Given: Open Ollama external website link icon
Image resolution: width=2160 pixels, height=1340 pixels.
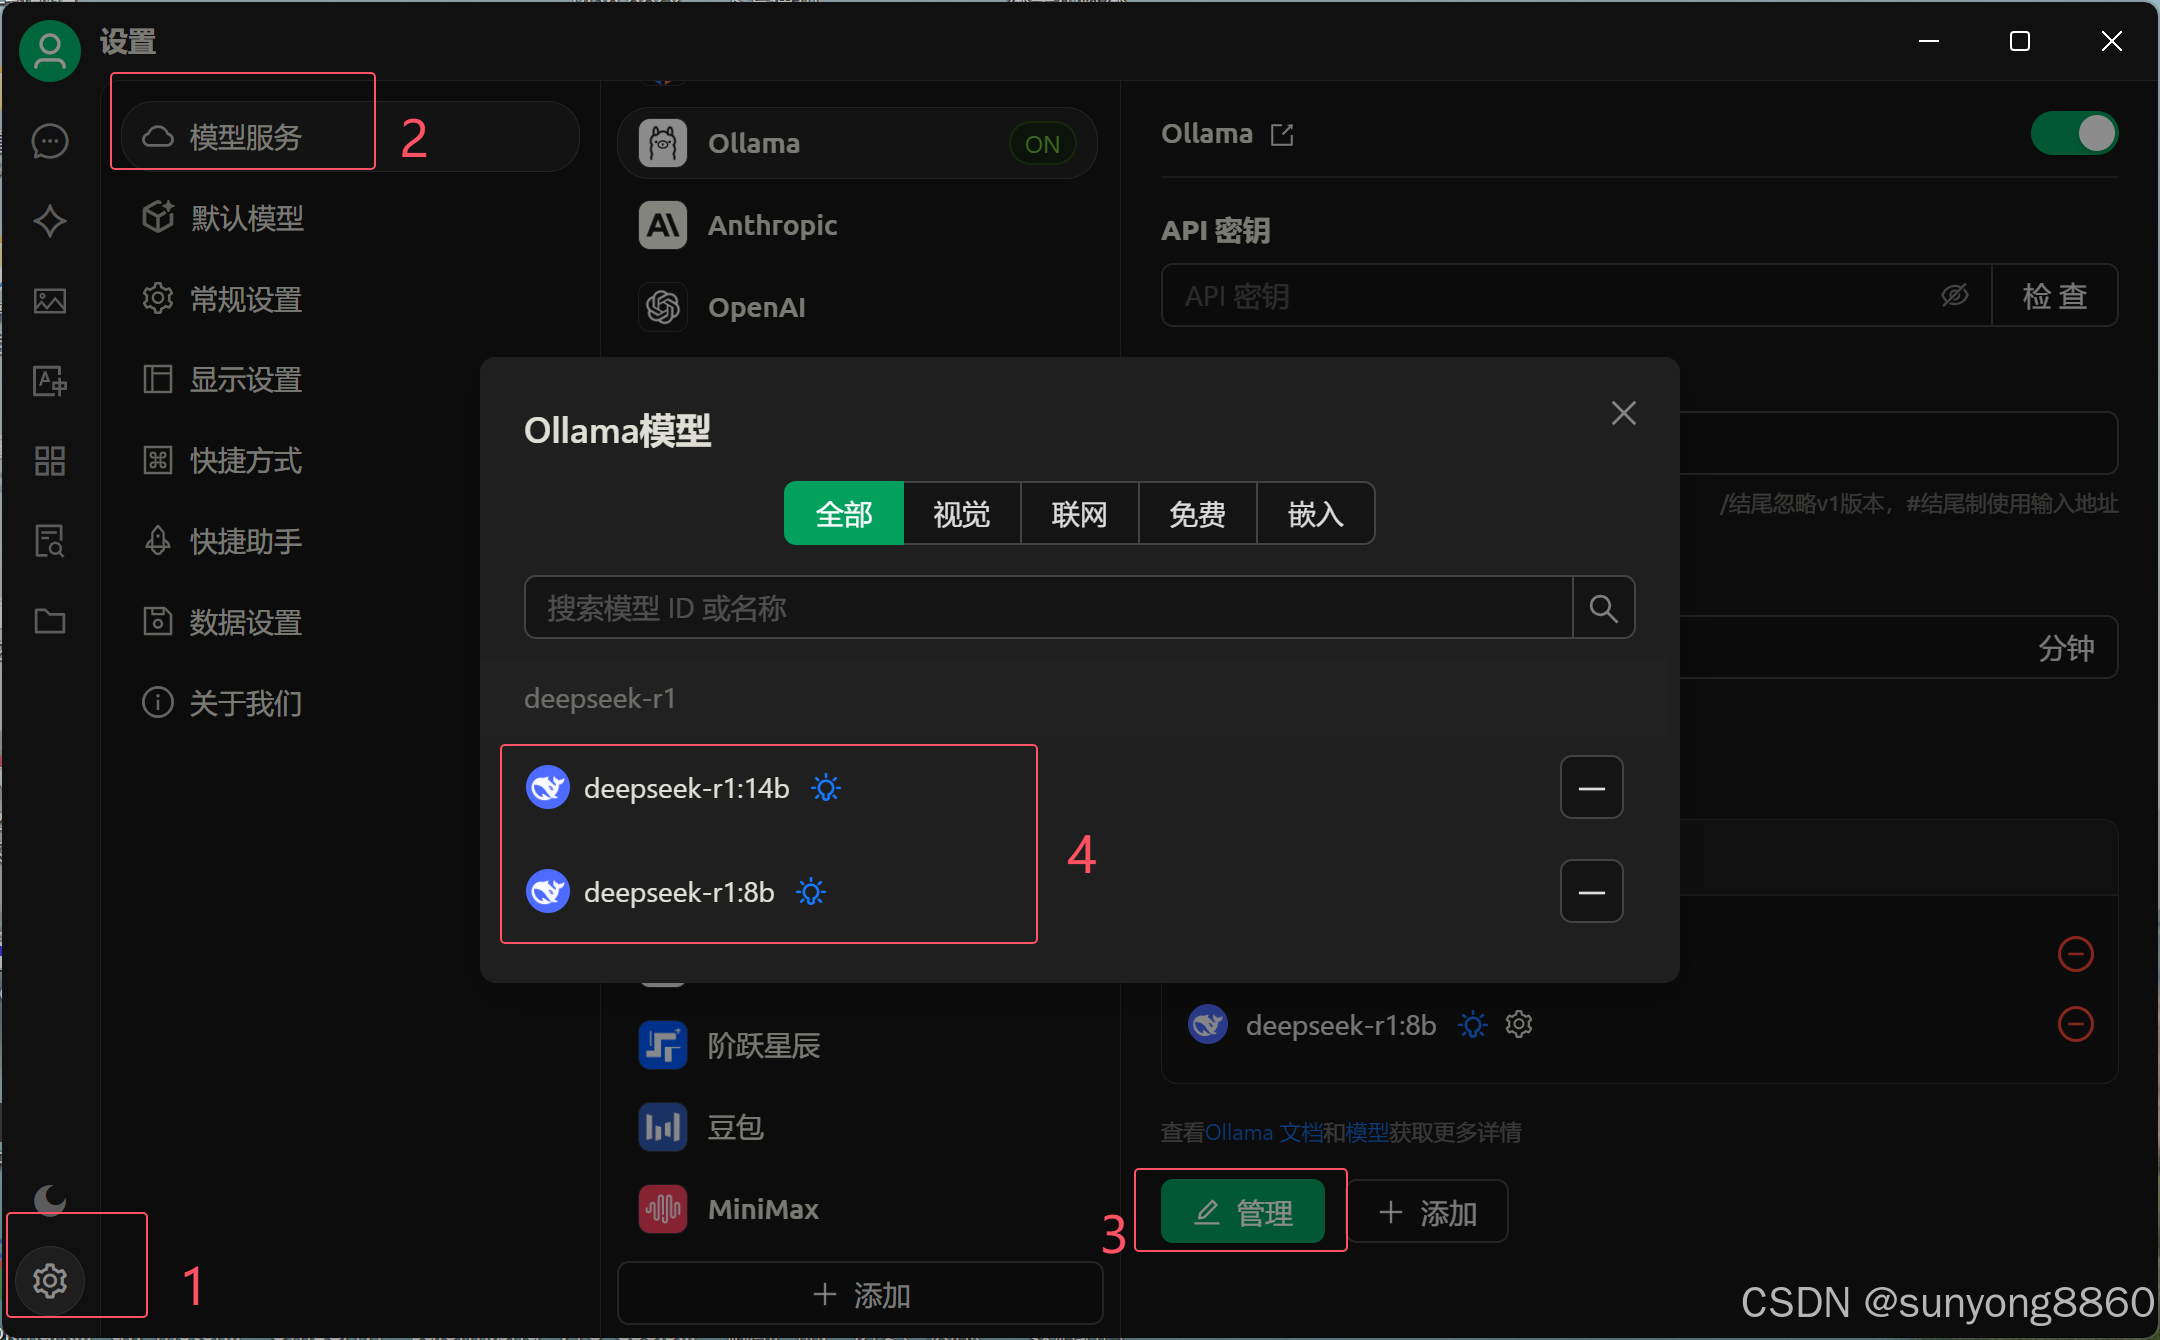Looking at the screenshot, I should click(x=1282, y=135).
